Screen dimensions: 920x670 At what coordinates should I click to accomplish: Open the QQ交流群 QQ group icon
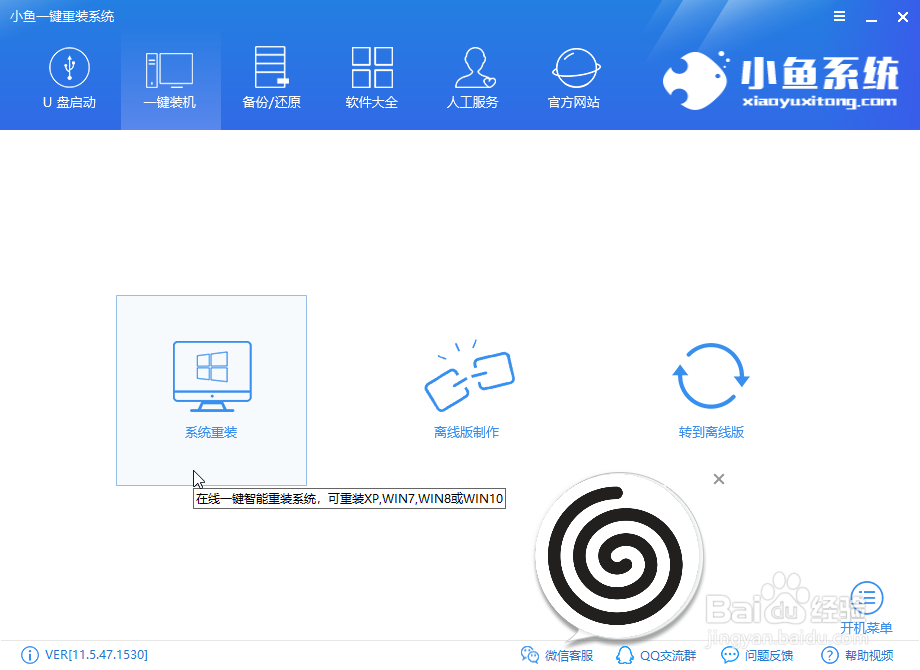click(655, 655)
